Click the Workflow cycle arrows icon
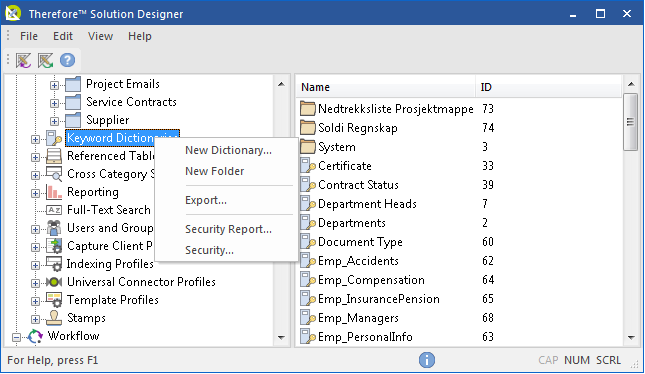This screenshot has height=374, width=645. pyautogui.click(x=35, y=336)
